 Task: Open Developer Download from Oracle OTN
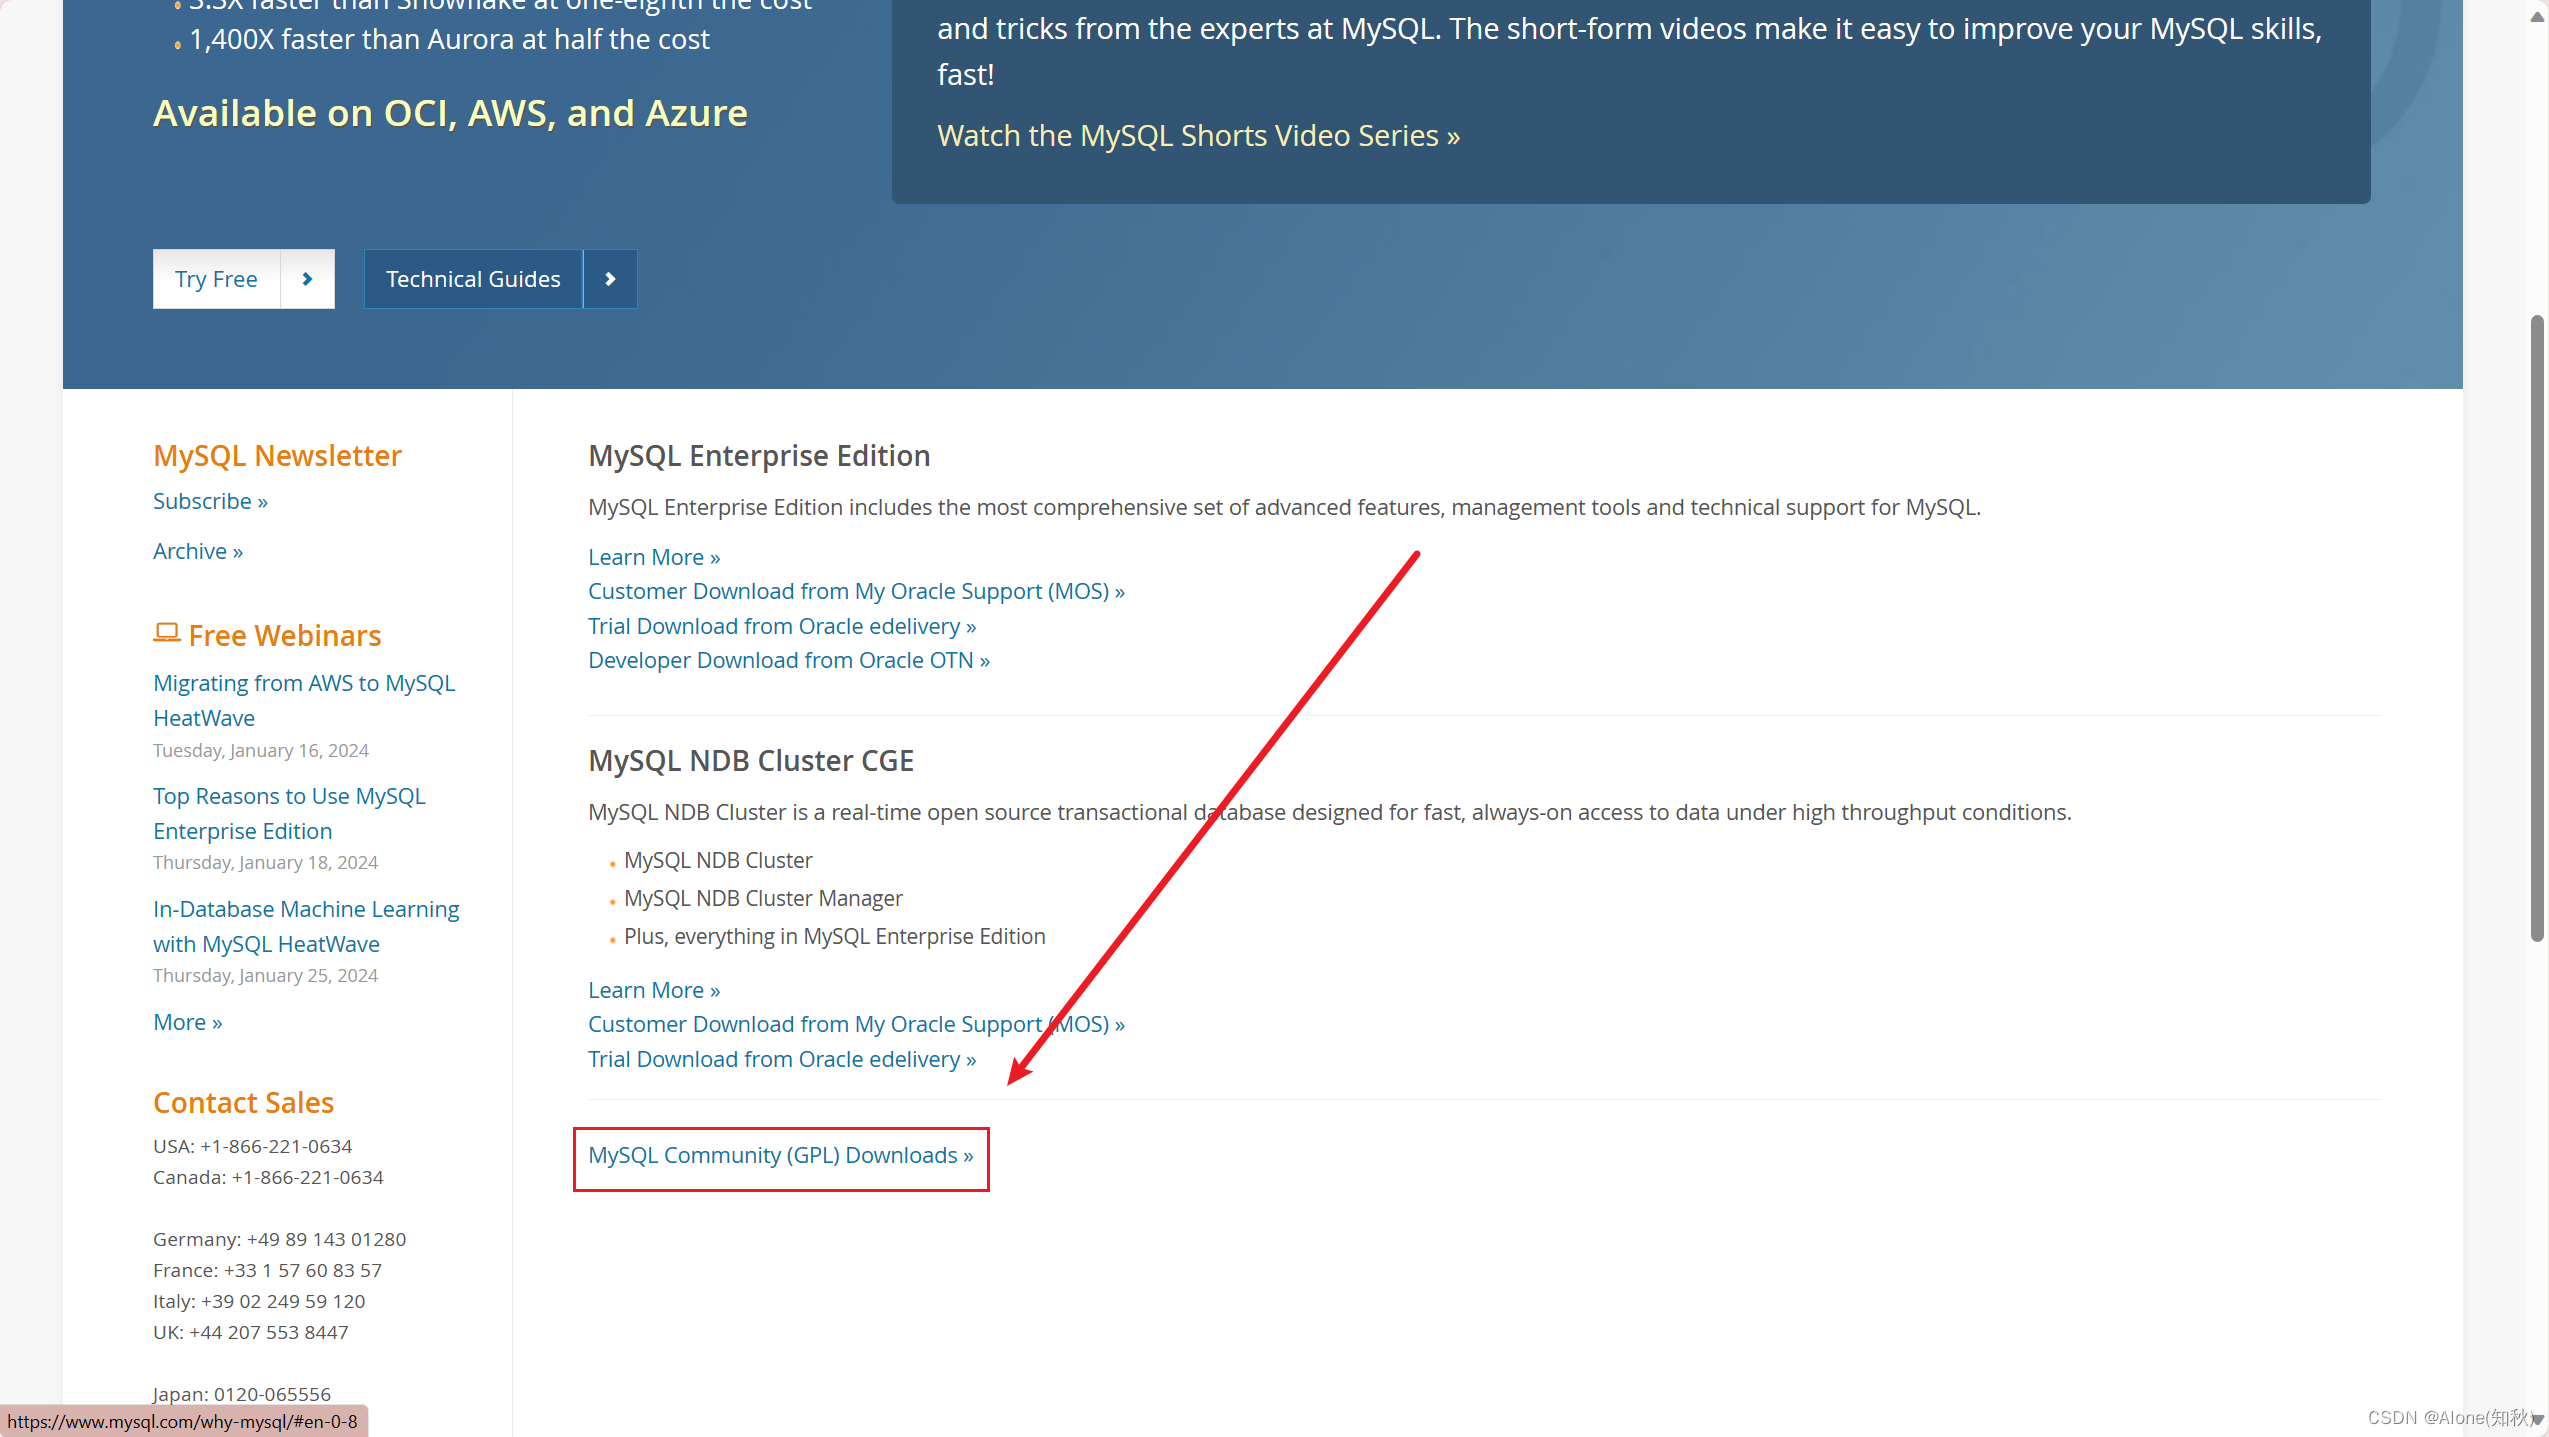pyautogui.click(x=788, y=660)
